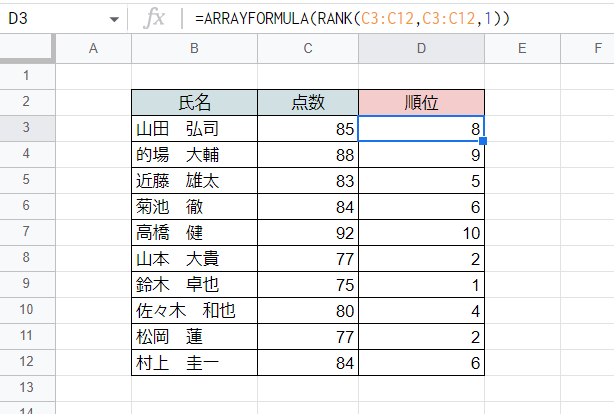
Task: Click selected cell D3 showing rank 8
Action: click(421, 128)
